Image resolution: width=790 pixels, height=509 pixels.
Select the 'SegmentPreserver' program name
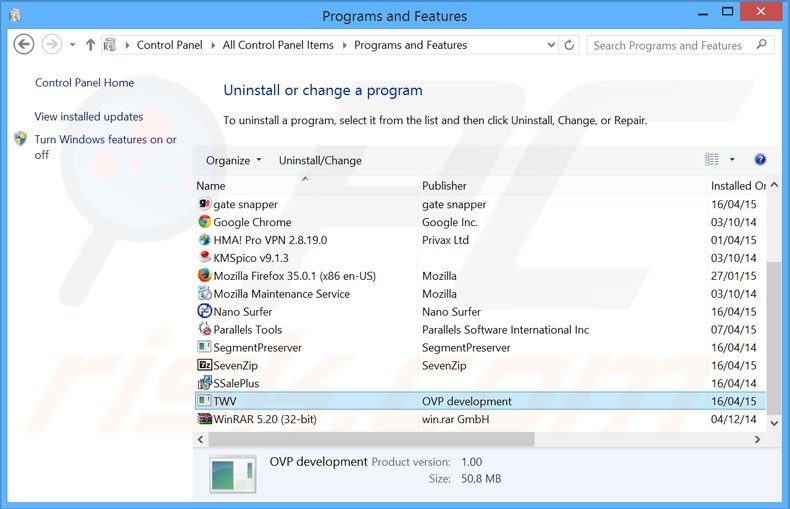tap(257, 347)
